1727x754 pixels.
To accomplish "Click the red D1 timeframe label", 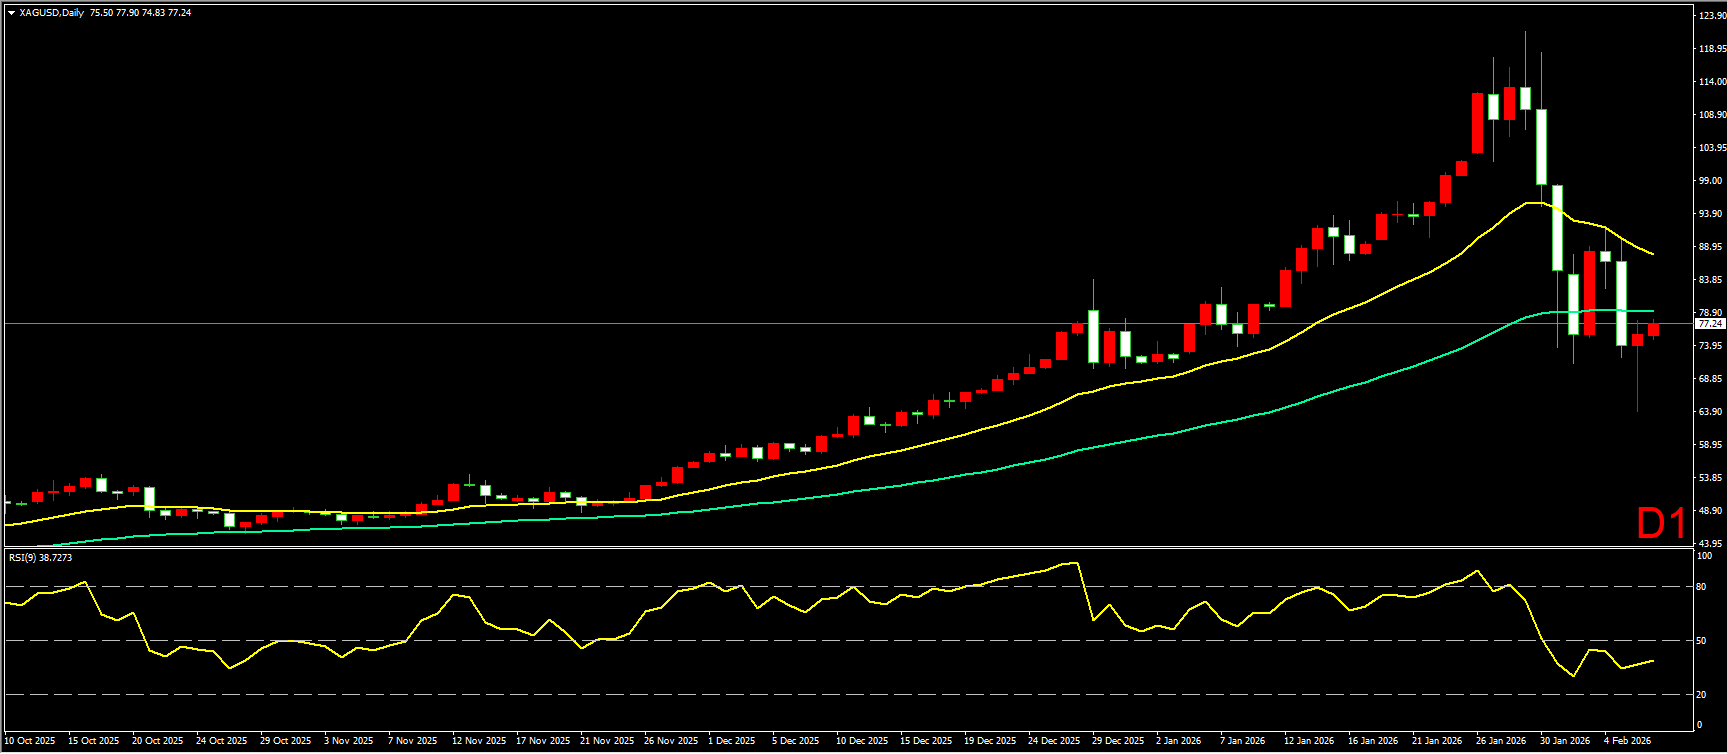I will click(1661, 523).
